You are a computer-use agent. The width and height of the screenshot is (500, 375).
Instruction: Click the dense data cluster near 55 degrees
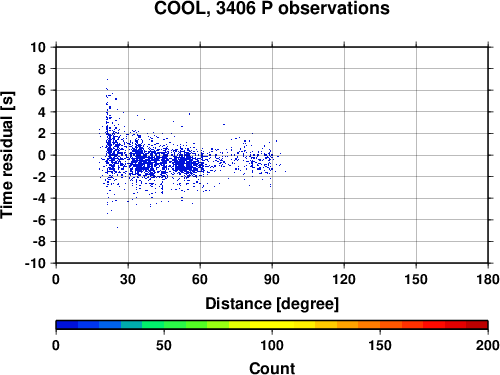185,164
